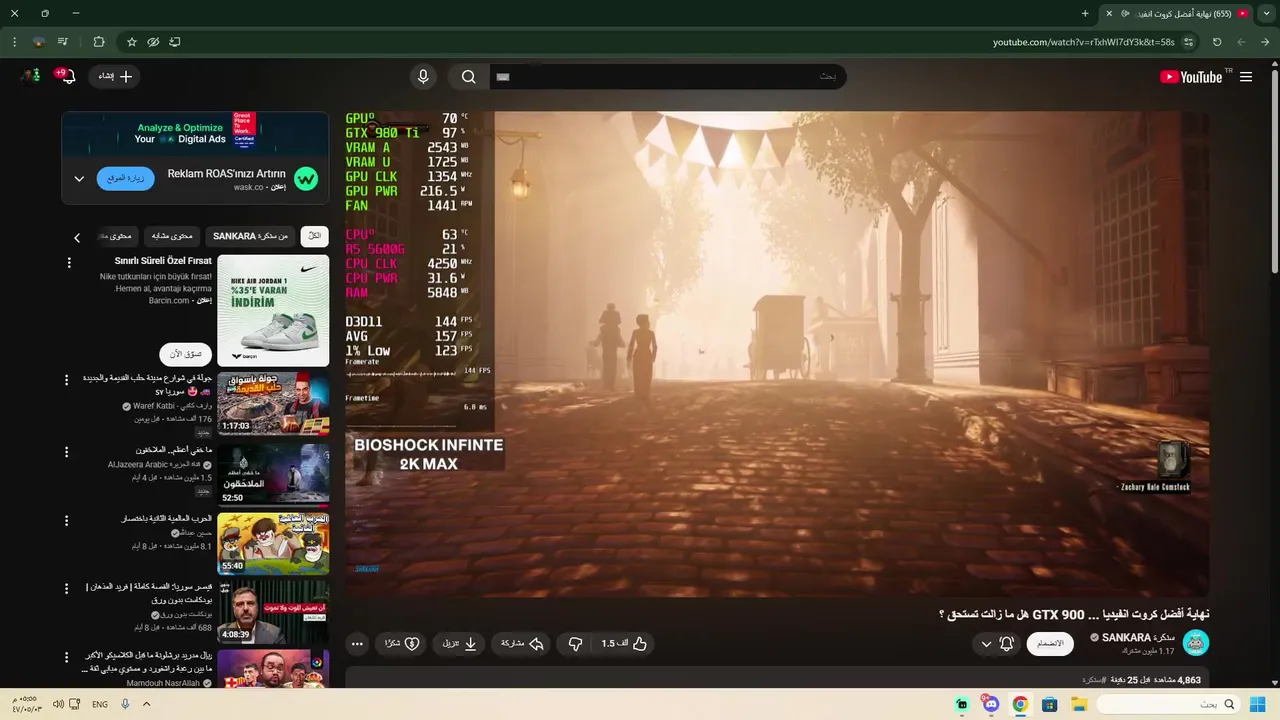
Task: Open the 52:50 AlJazeera video thumbnail
Action: point(273,475)
